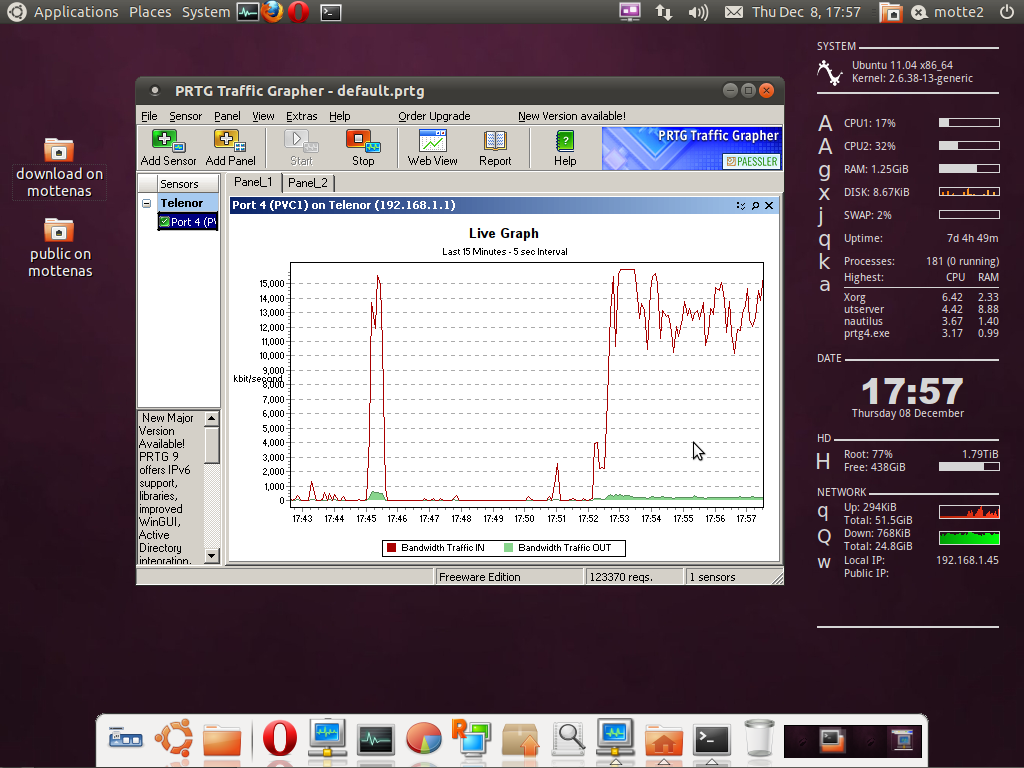Launch system monitor from top panel icon
Viewport: 1024px width, 768px height.
click(x=248, y=12)
